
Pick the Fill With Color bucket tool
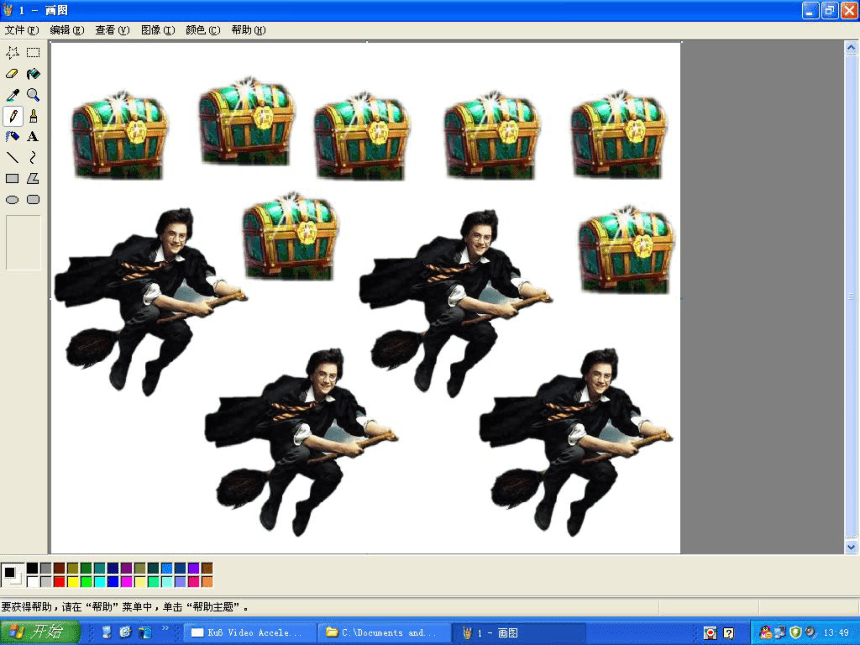(x=33, y=73)
